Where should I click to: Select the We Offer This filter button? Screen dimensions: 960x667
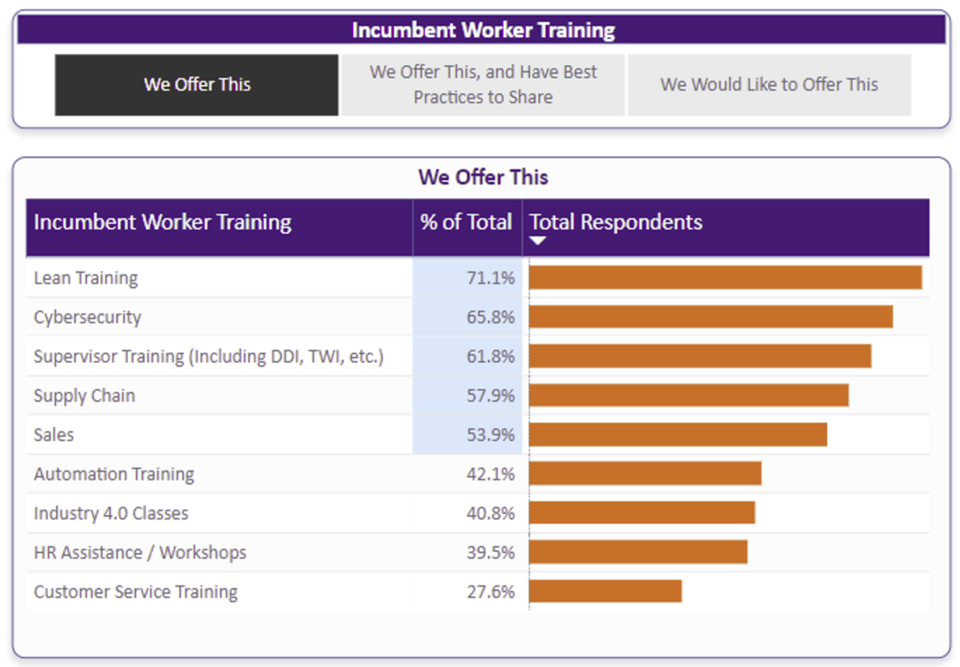(x=196, y=85)
